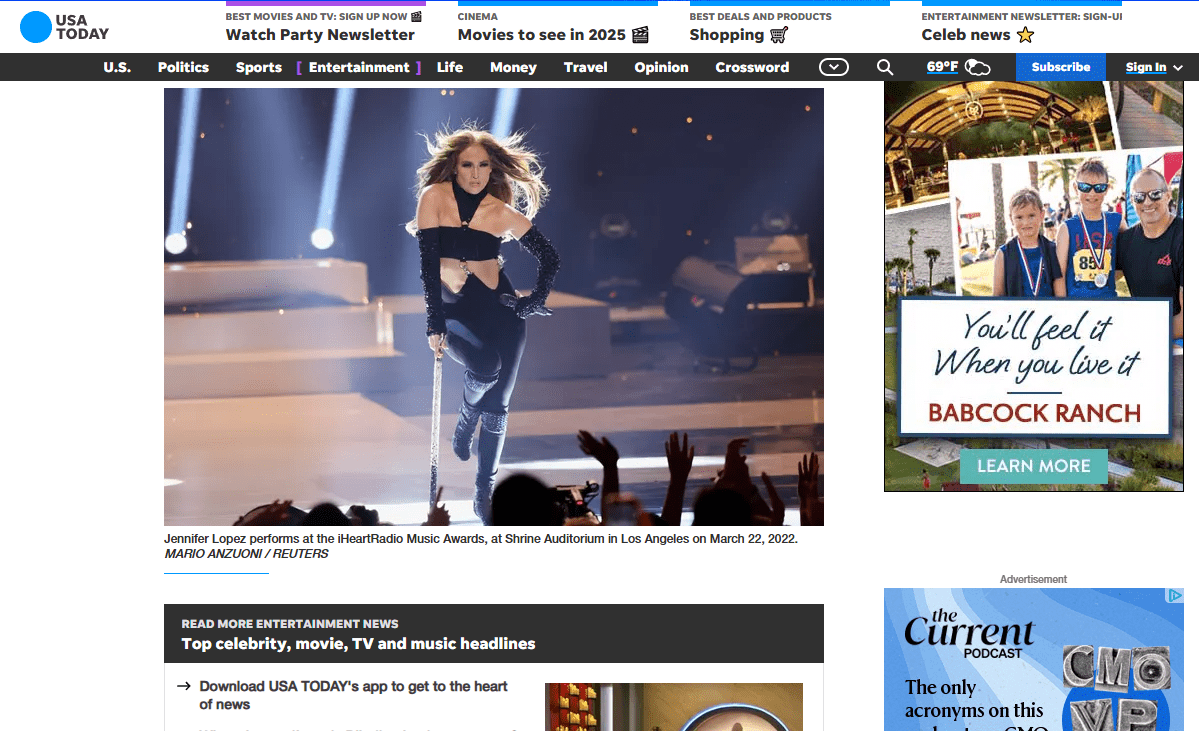Click the star icon beside Celeb news
The height and width of the screenshot is (731, 1199).
tap(1025, 34)
